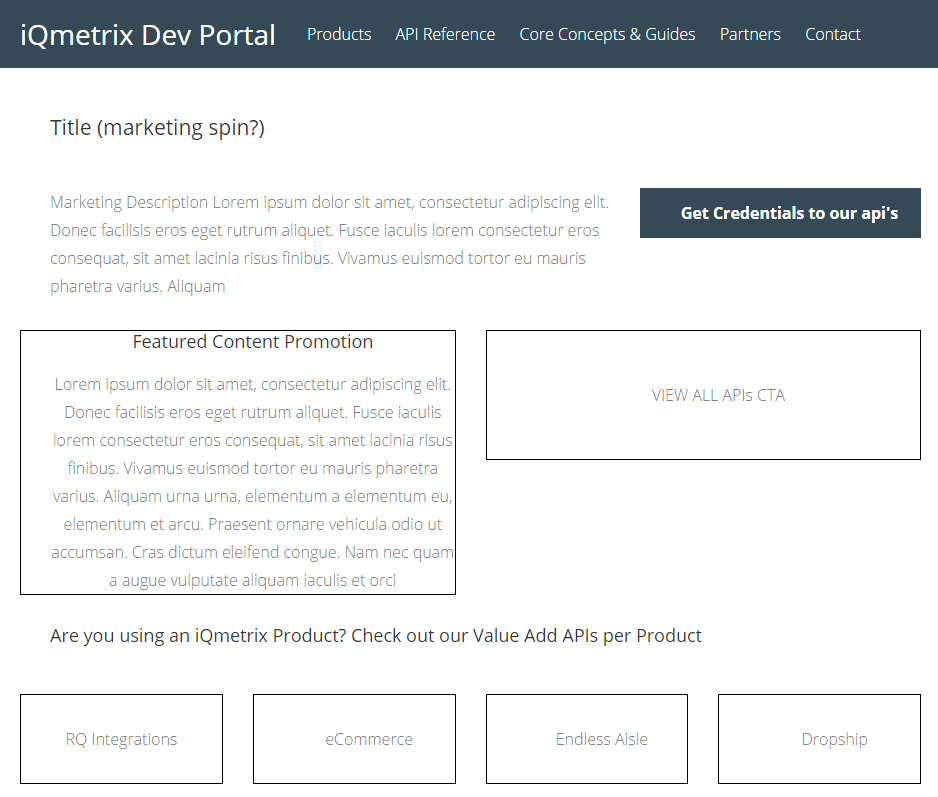Open the RQ Integrations product tile
Image resolution: width=938 pixels, height=797 pixels.
pyautogui.click(x=121, y=739)
